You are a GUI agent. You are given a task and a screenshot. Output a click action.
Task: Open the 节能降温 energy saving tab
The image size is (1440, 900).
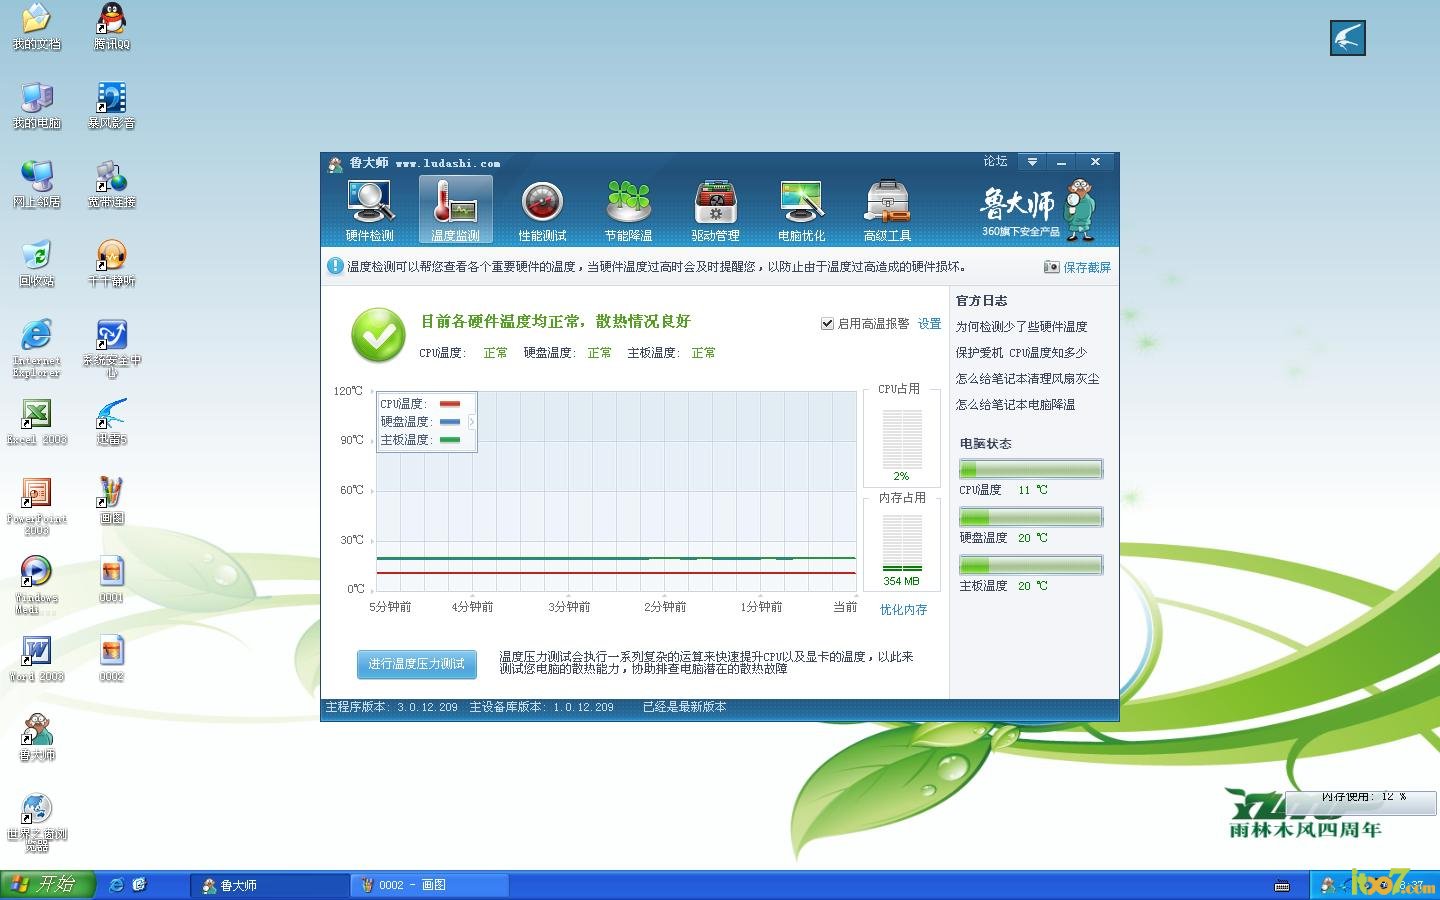point(628,211)
